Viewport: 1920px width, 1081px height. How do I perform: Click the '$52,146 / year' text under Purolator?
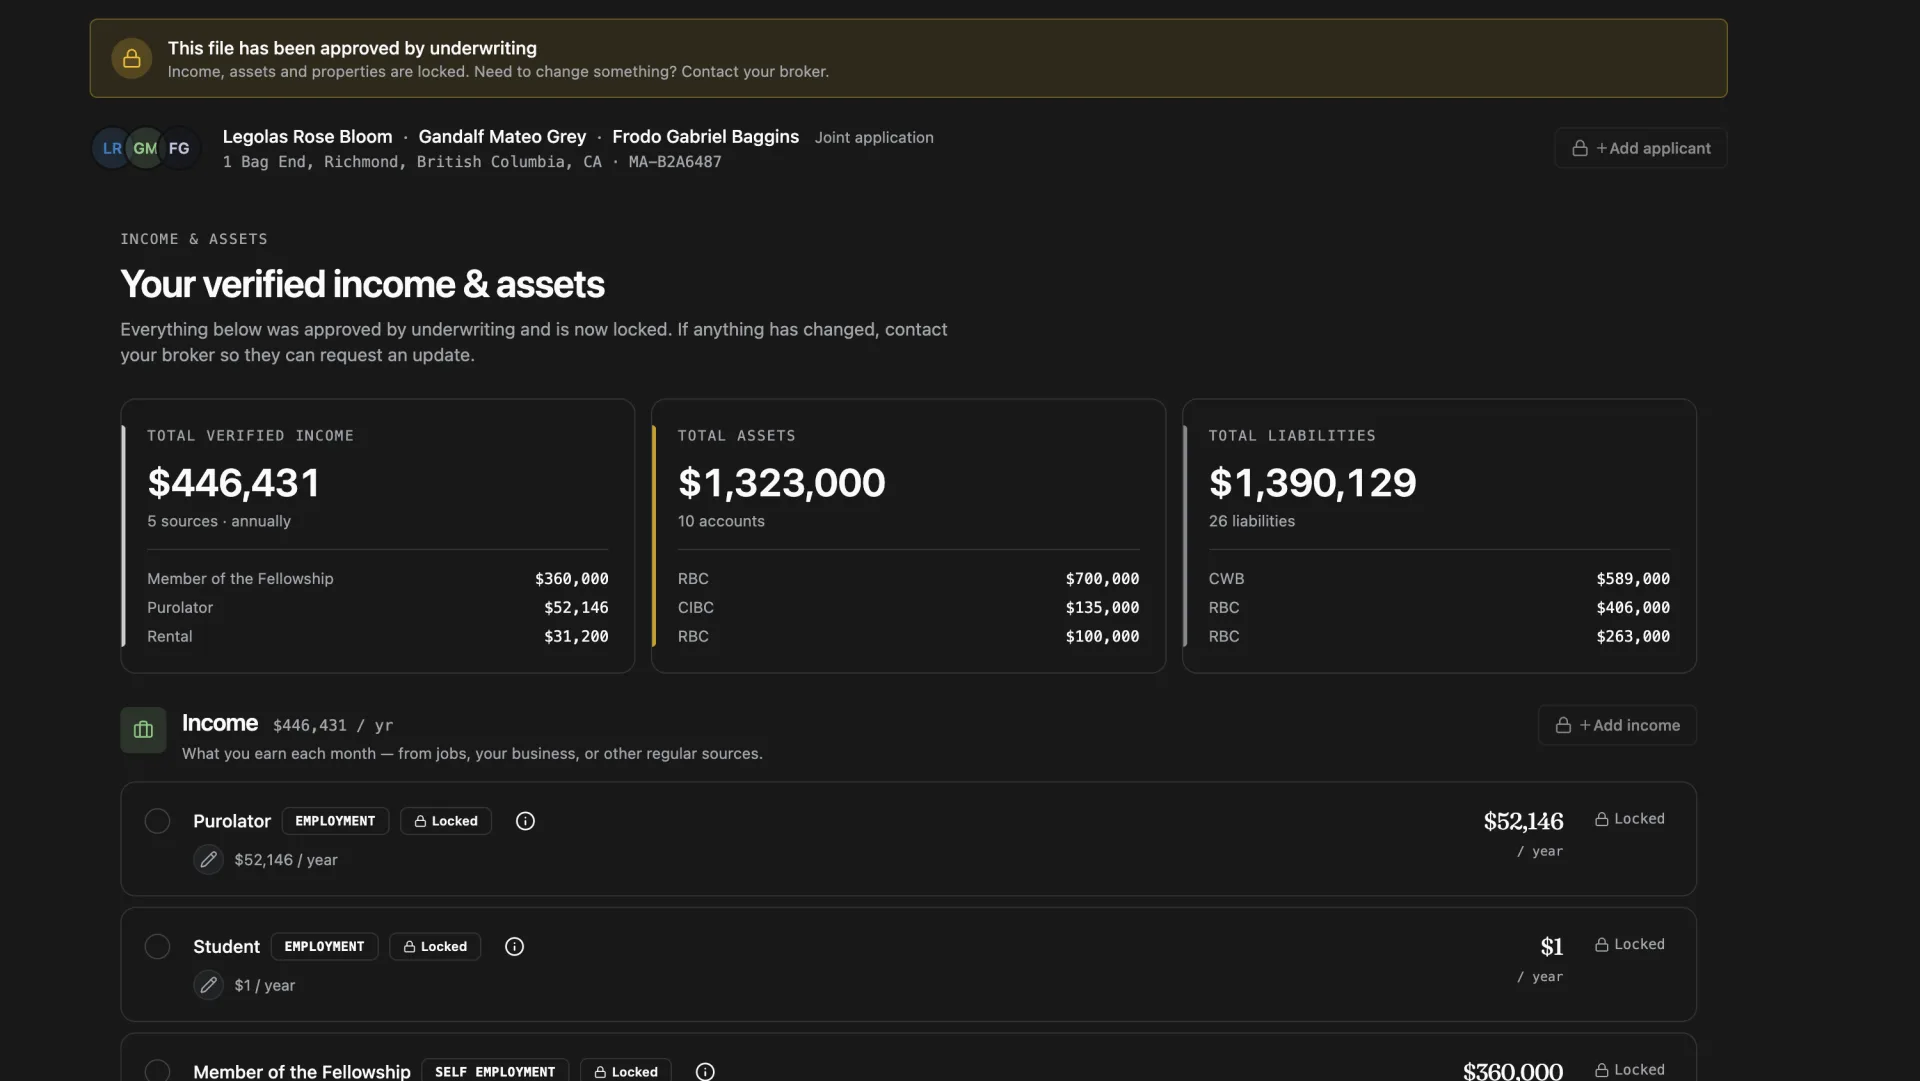(286, 860)
